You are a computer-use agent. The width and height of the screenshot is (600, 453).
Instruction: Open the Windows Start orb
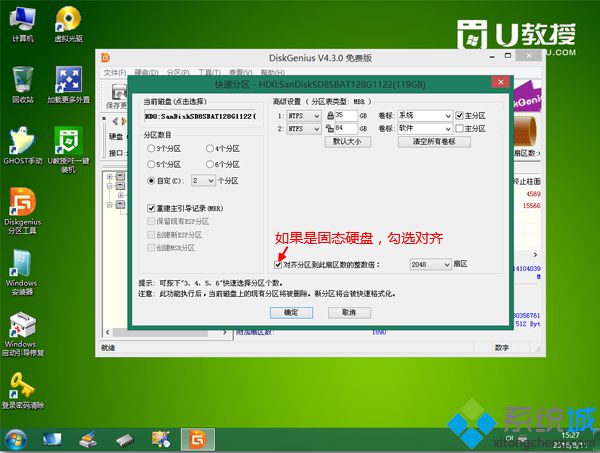(x=15, y=440)
